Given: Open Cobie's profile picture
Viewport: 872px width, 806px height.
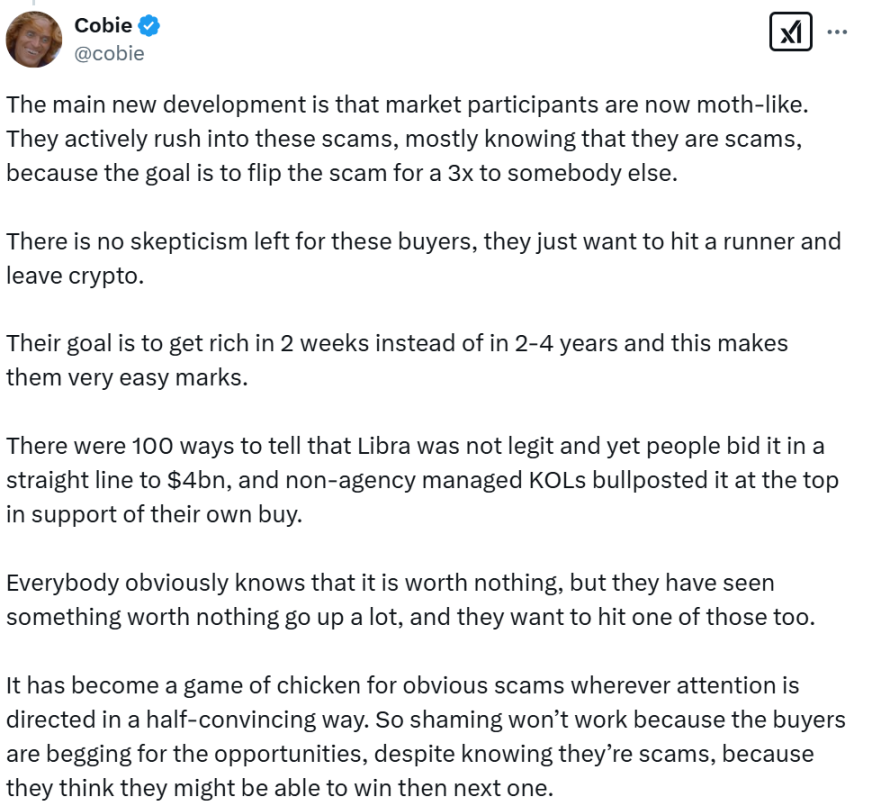Looking at the screenshot, I should click(x=34, y=38).
